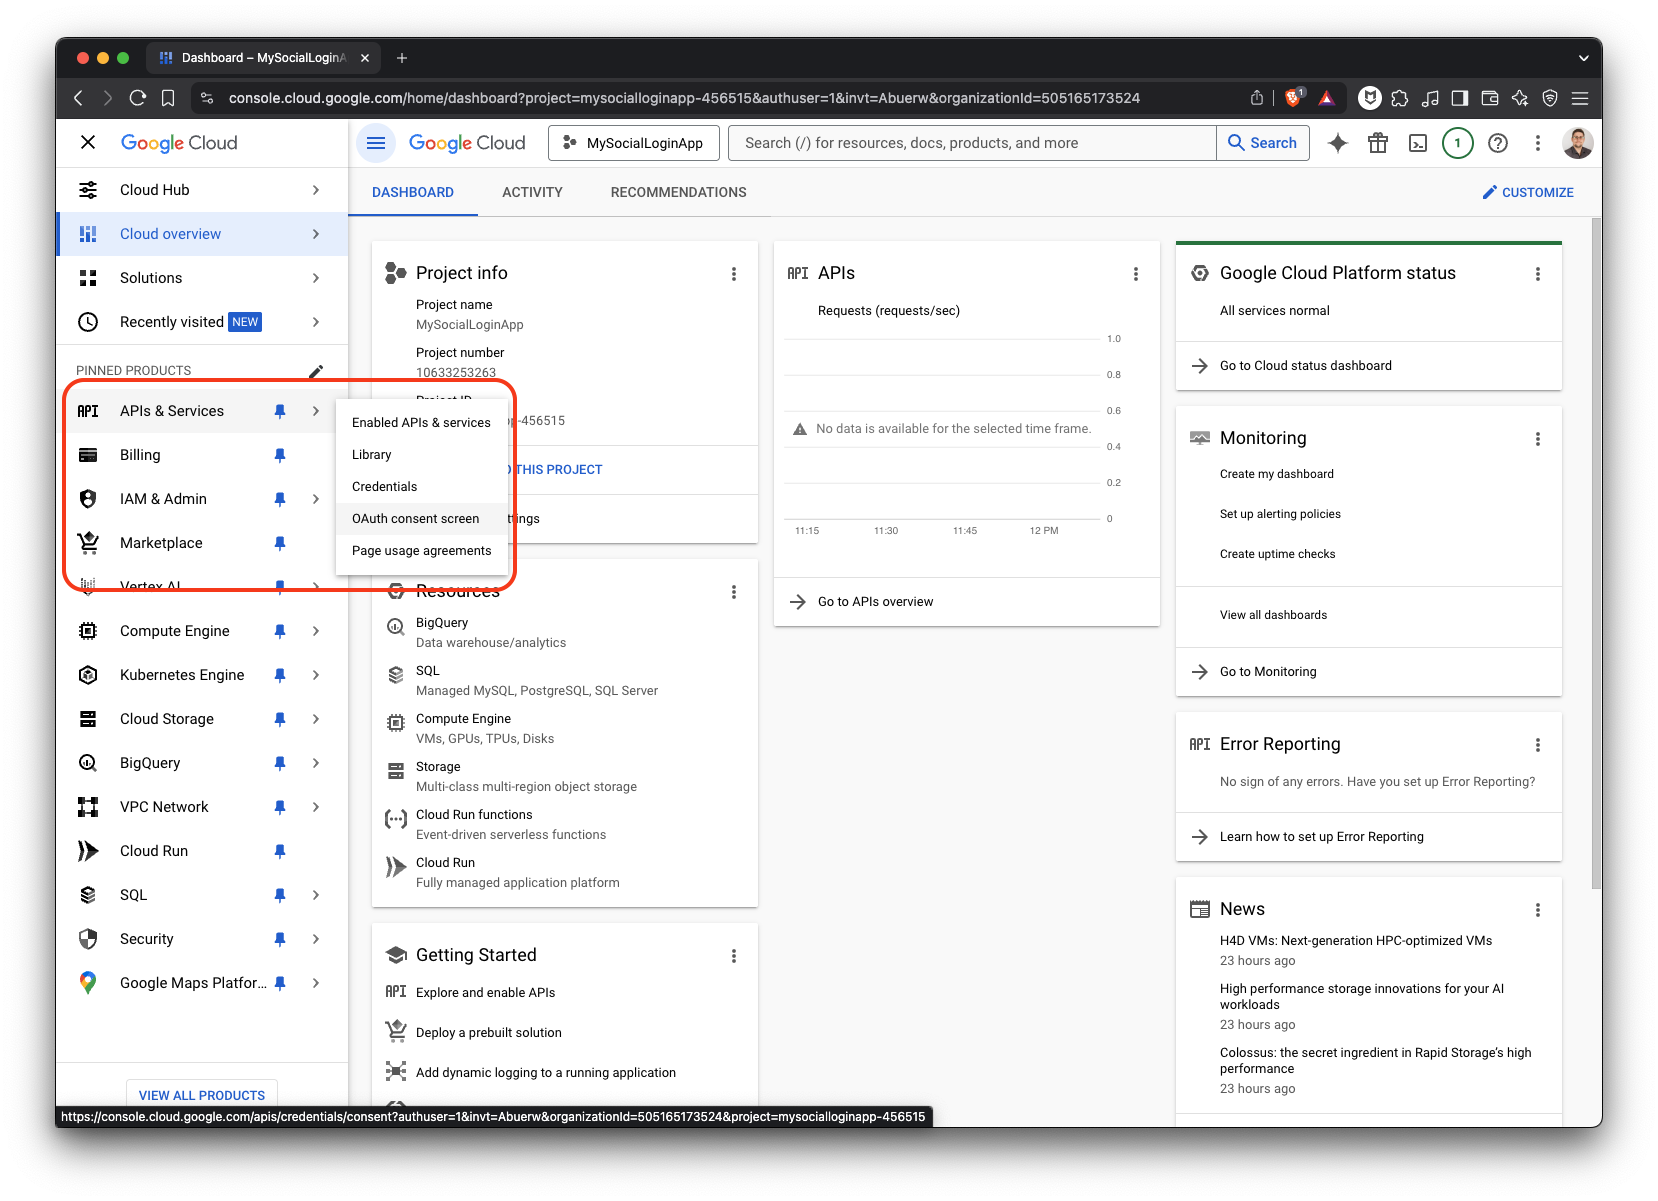Unpin IAM & Admin from pinned products
This screenshot has width=1658, height=1201.
point(280,499)
